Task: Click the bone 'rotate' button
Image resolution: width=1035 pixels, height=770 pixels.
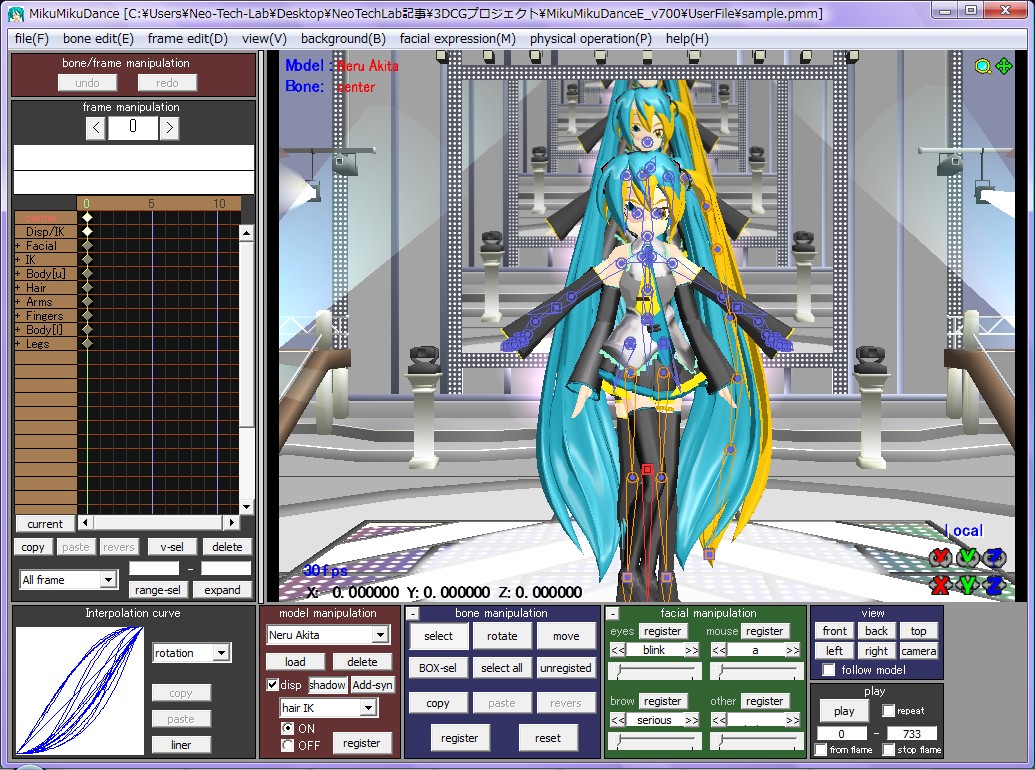Action: (x=502, y=636)
